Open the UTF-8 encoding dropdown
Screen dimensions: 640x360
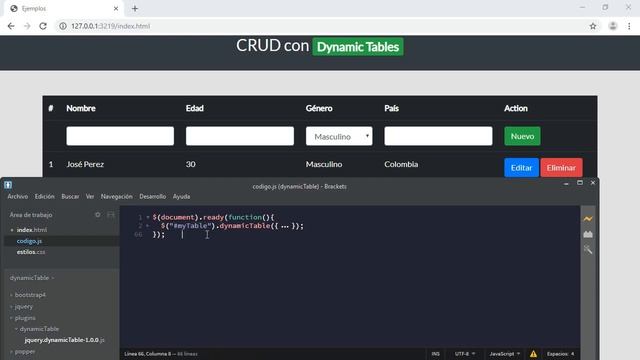[464, 354]
